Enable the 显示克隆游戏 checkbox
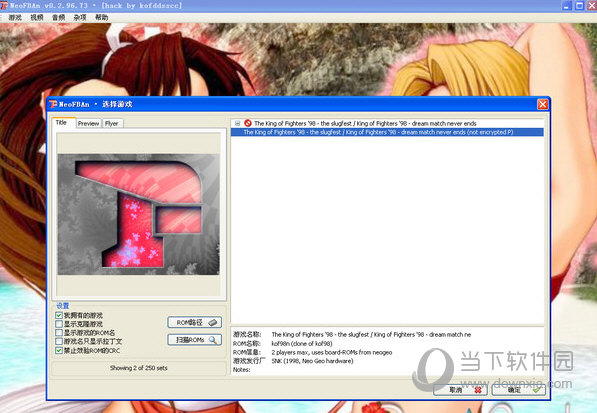 coord(59,324)
